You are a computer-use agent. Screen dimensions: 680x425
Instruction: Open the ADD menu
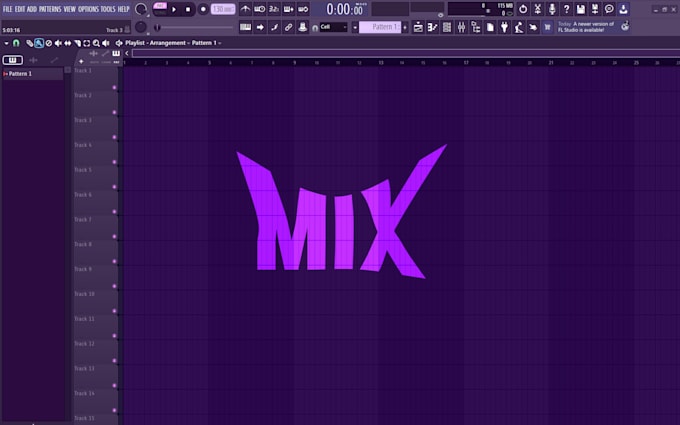(x=32, y=9)
